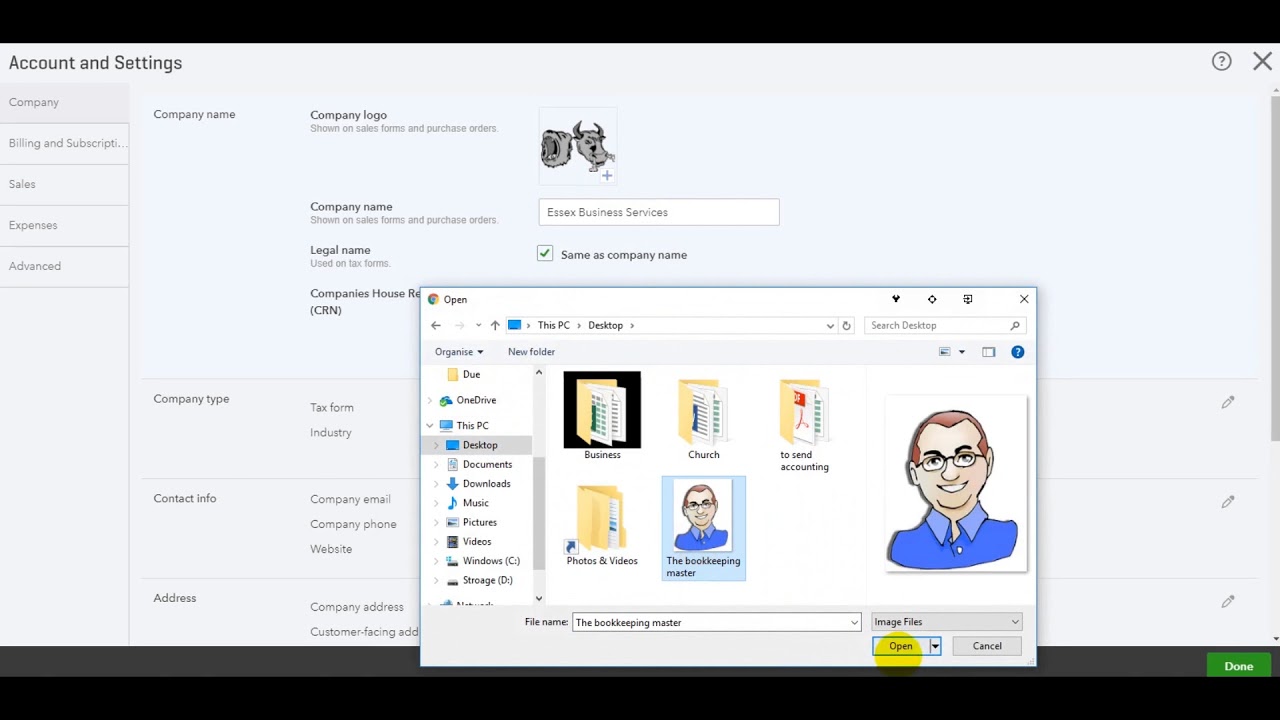Image resolution: width=1280 pixels, height=720 pixels.
Task: Expand the File name dropdown arrow
Action: click(854, 622)
